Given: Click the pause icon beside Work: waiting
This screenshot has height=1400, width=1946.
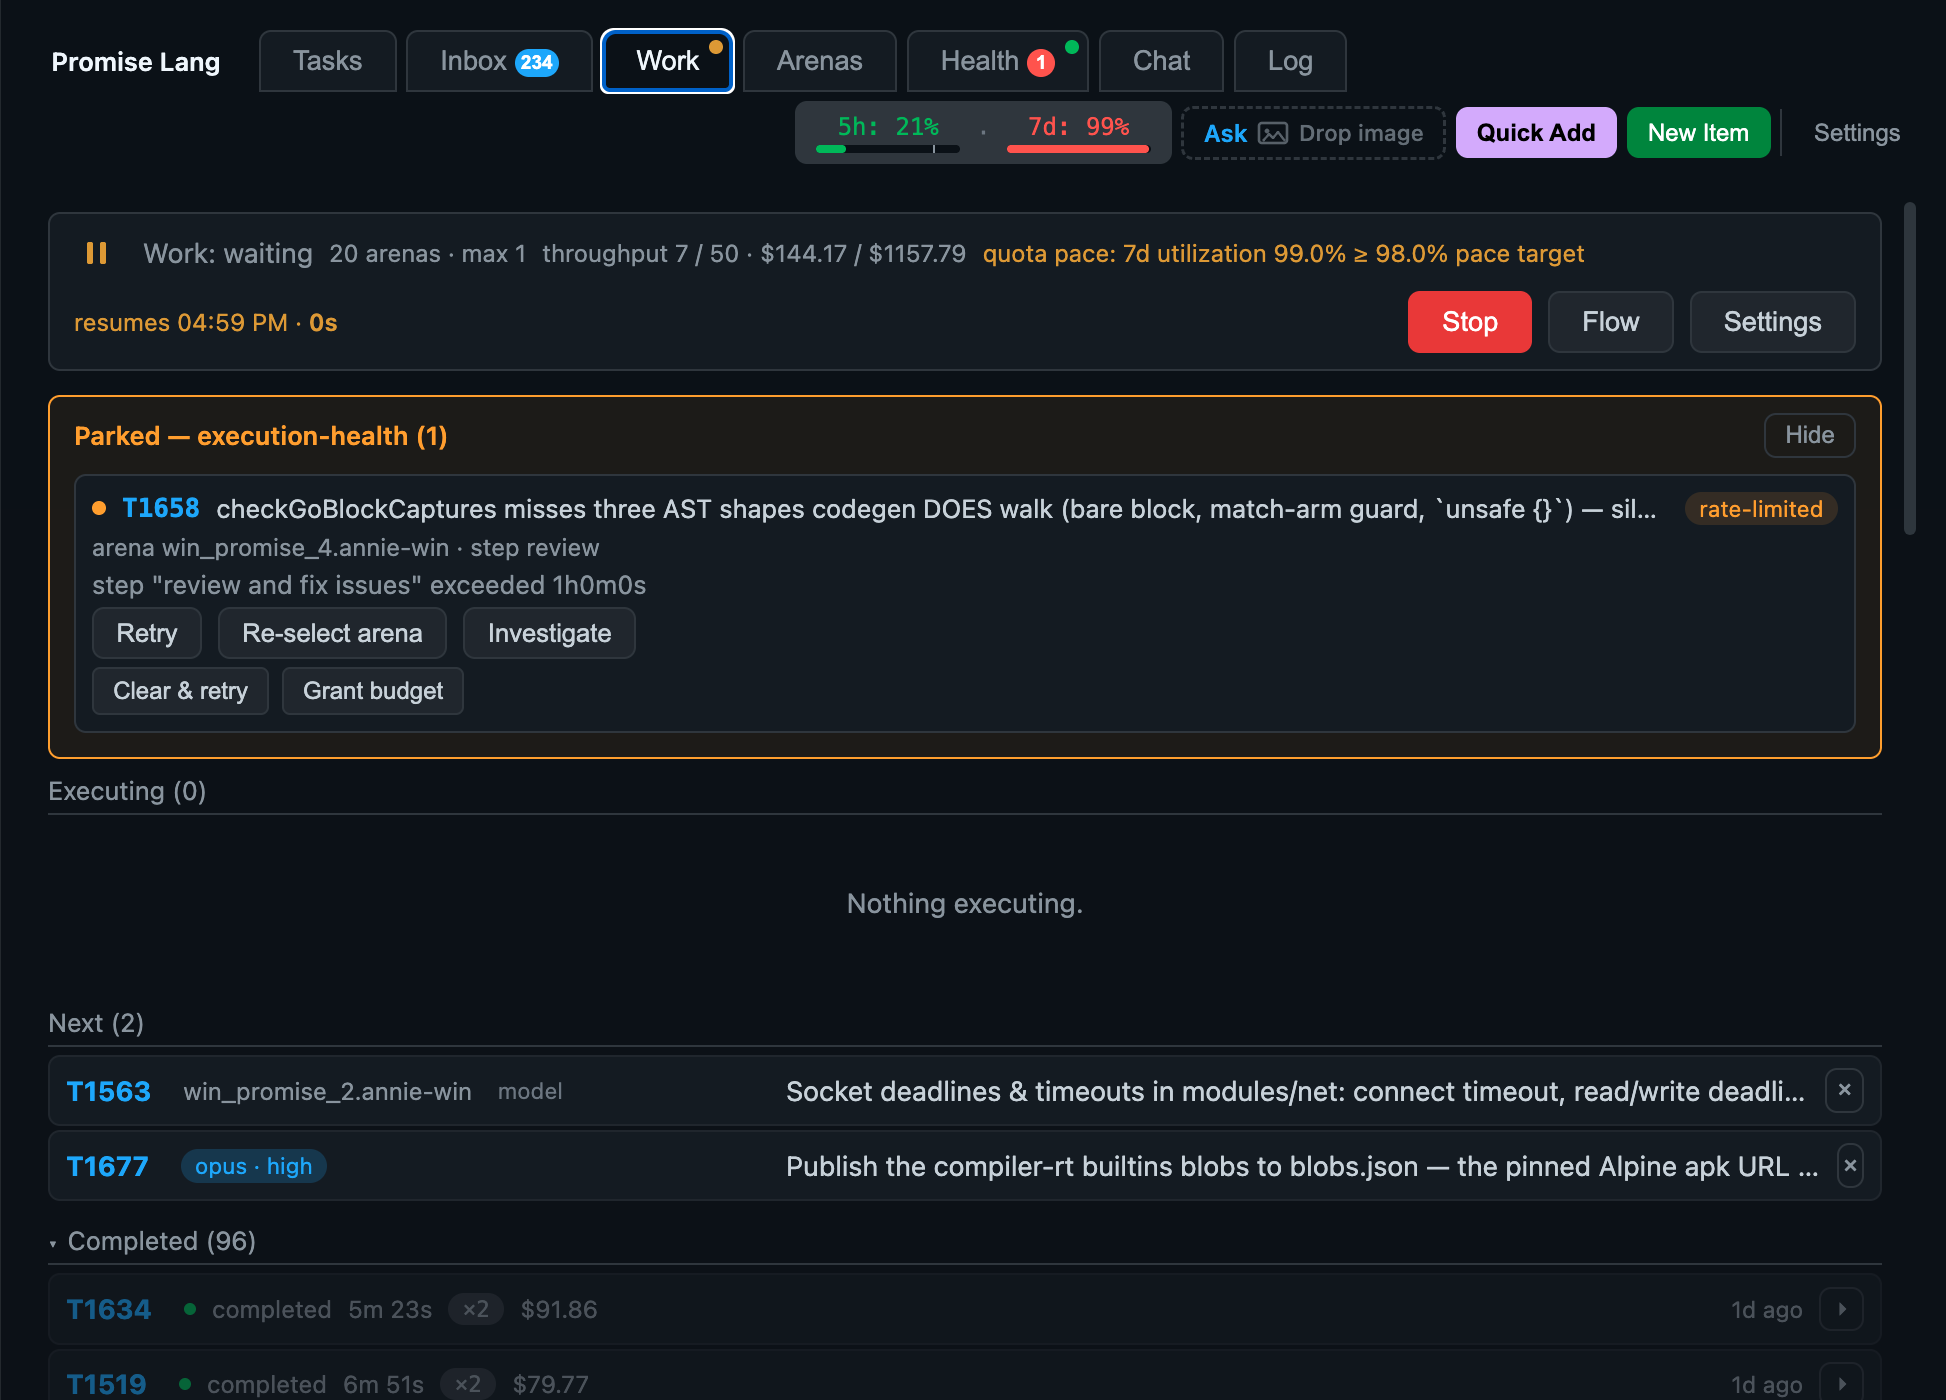Looking at the screenshot, I should click(x=96, y=253).
